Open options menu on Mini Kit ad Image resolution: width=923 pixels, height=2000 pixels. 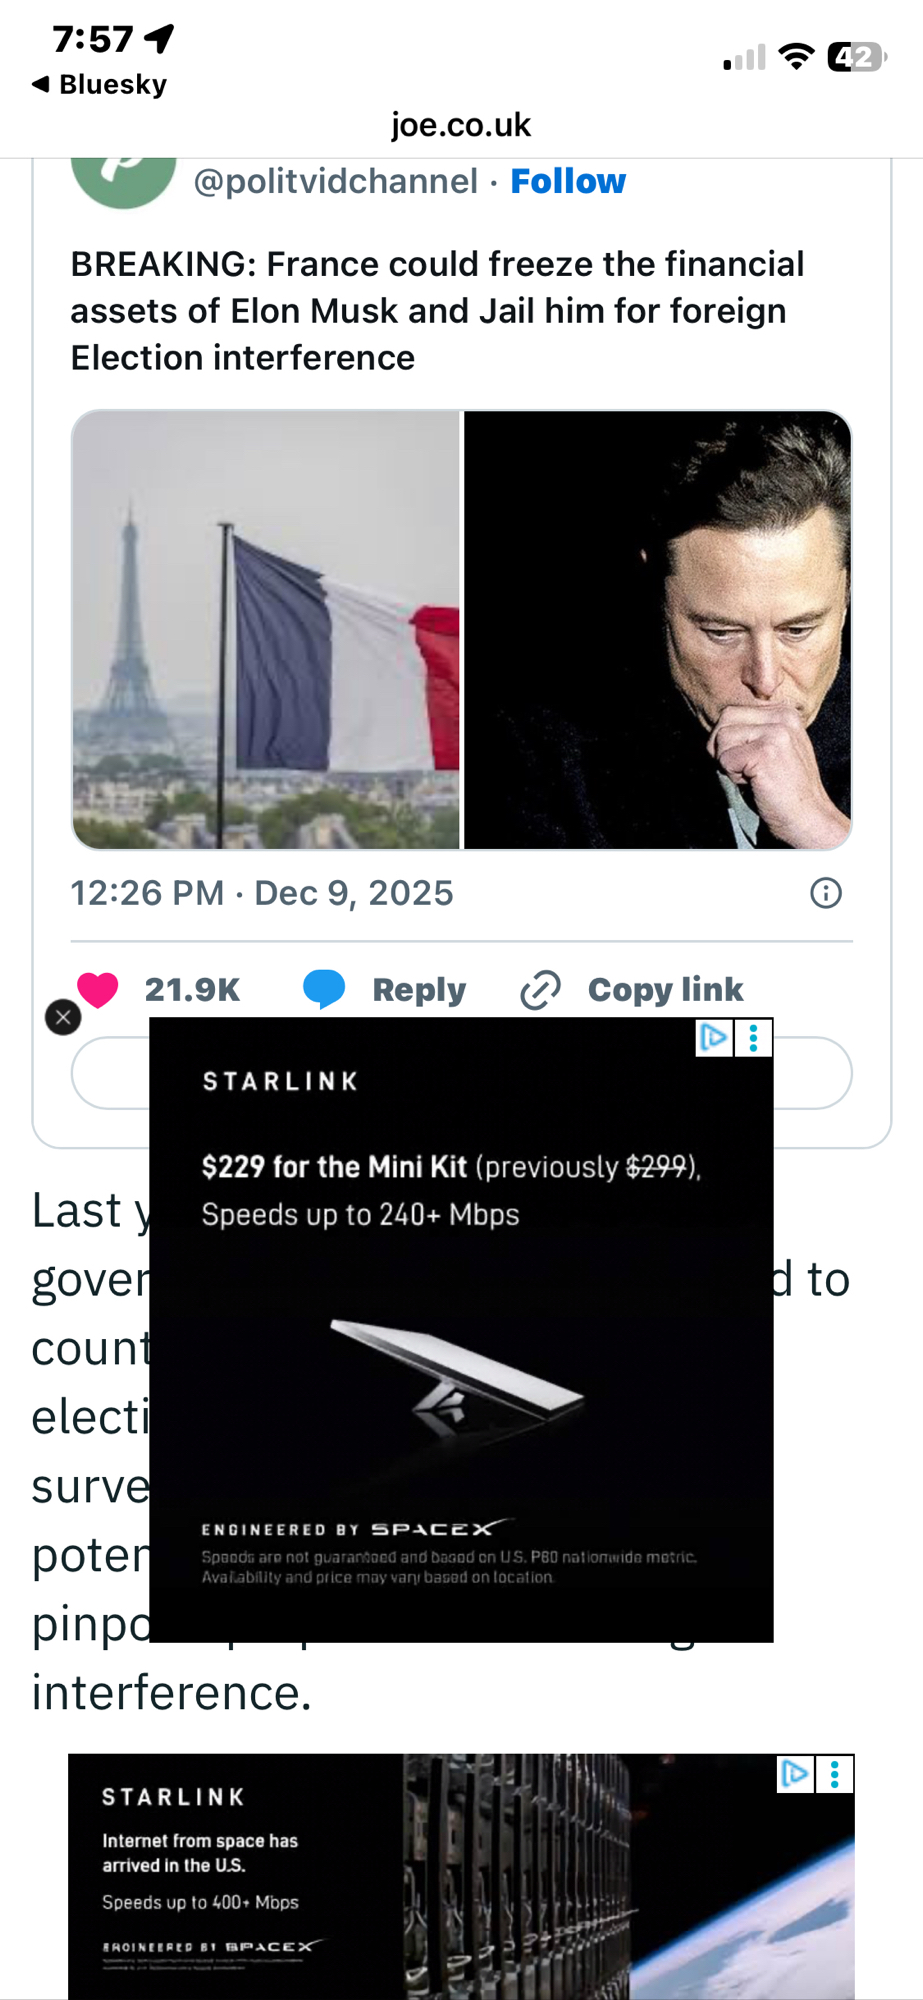click(754, 1038)
